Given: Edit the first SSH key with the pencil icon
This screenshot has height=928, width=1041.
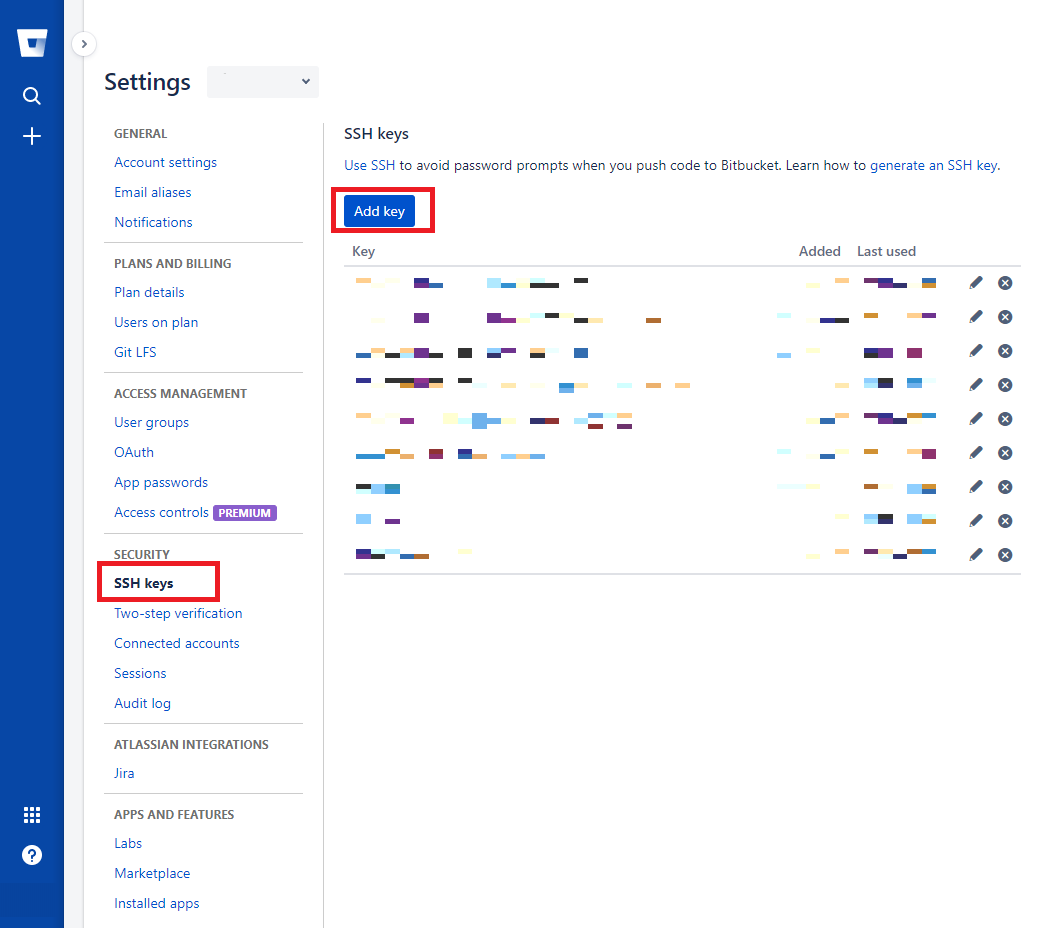Looking at the screenshot, I should 975,283.
